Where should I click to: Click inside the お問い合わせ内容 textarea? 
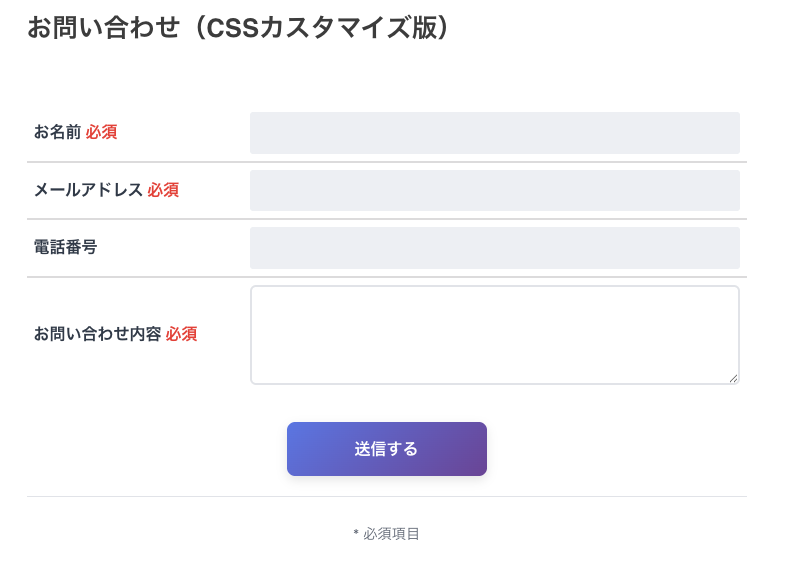[494, 335]
